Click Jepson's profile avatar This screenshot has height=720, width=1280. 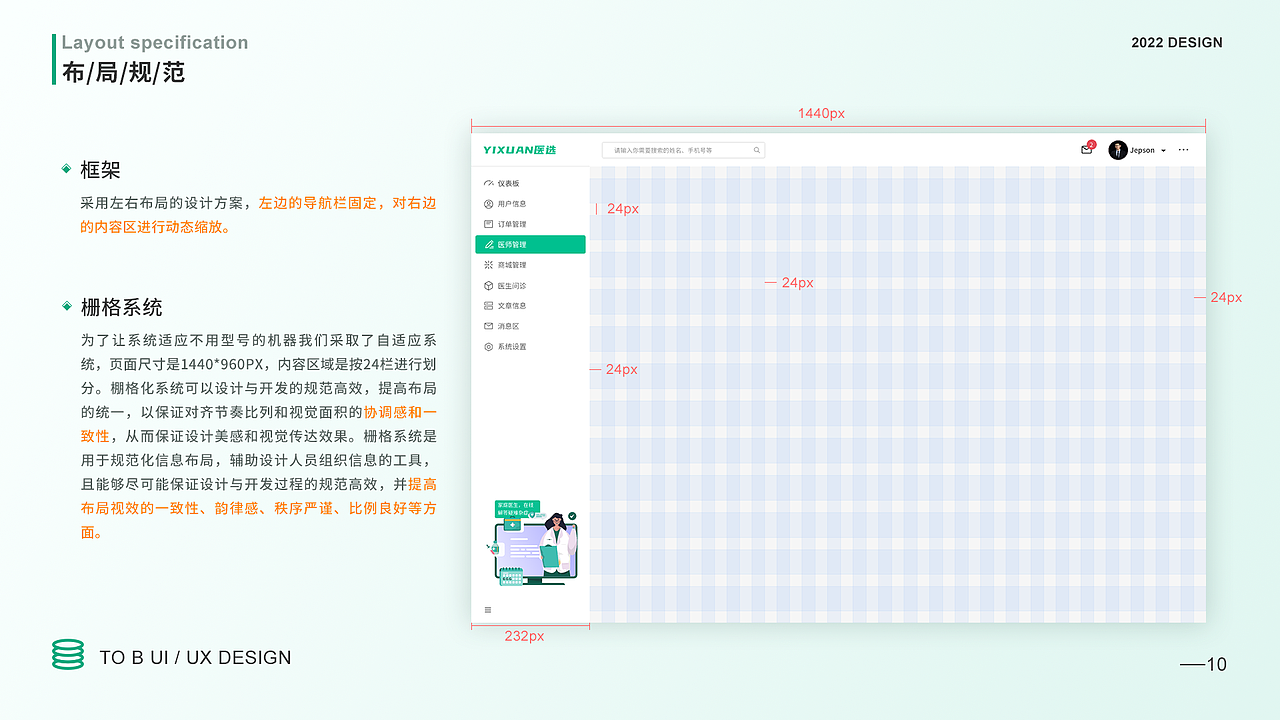coord(1118,150)
